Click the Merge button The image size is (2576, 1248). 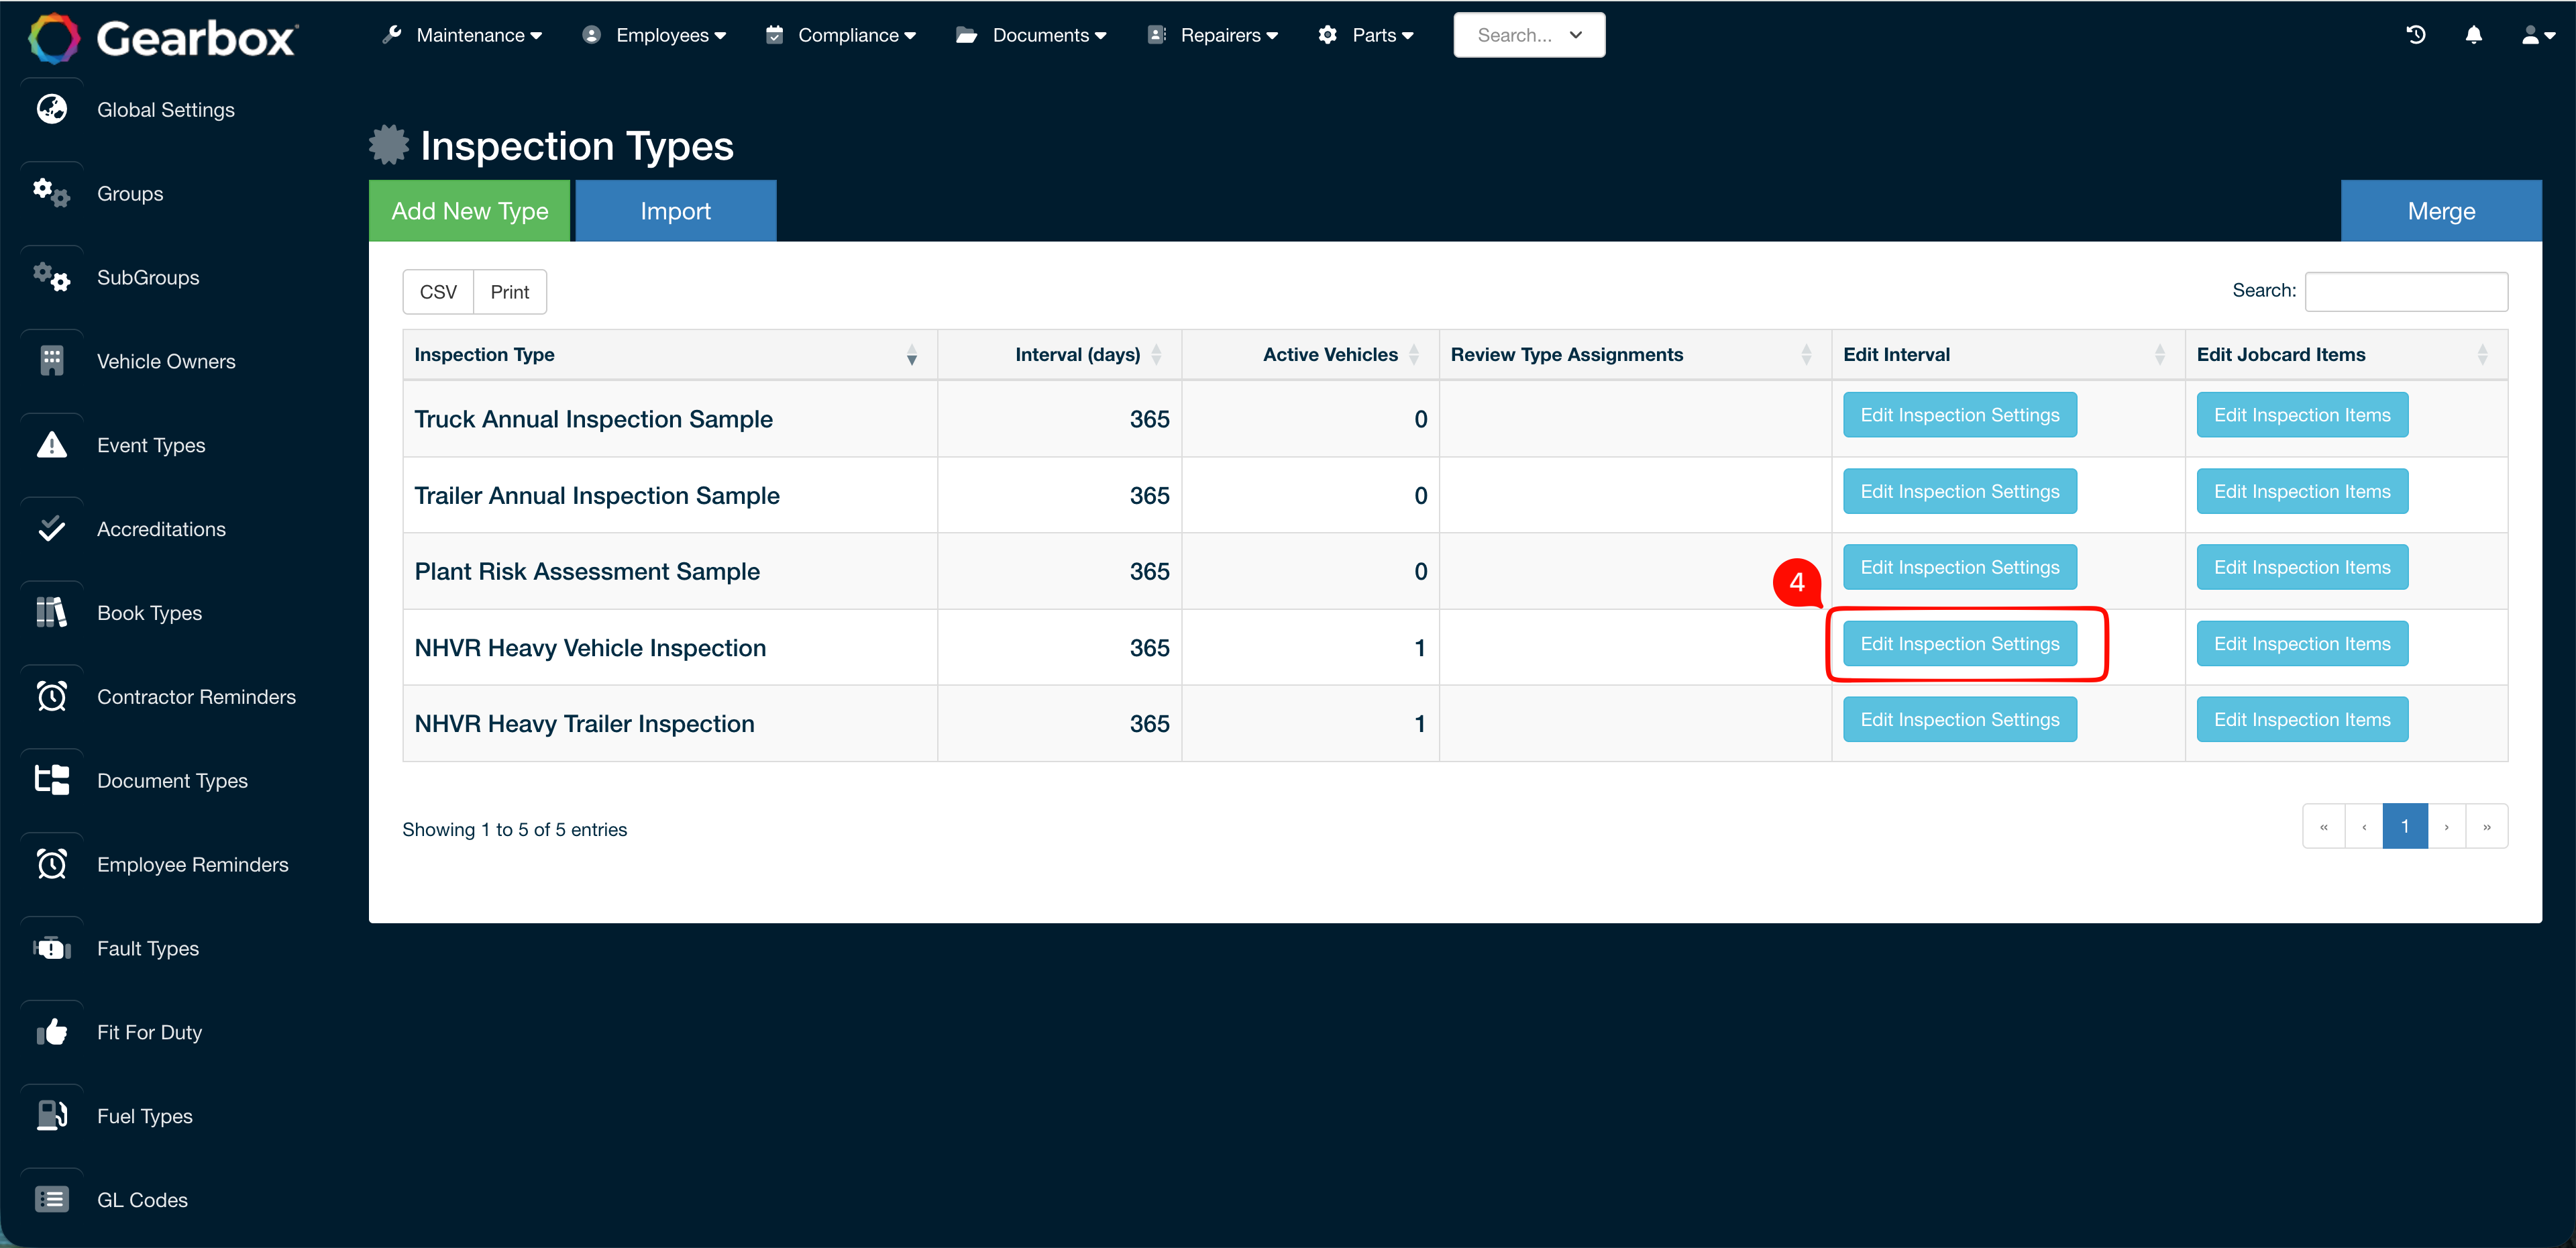(2441, 211)
